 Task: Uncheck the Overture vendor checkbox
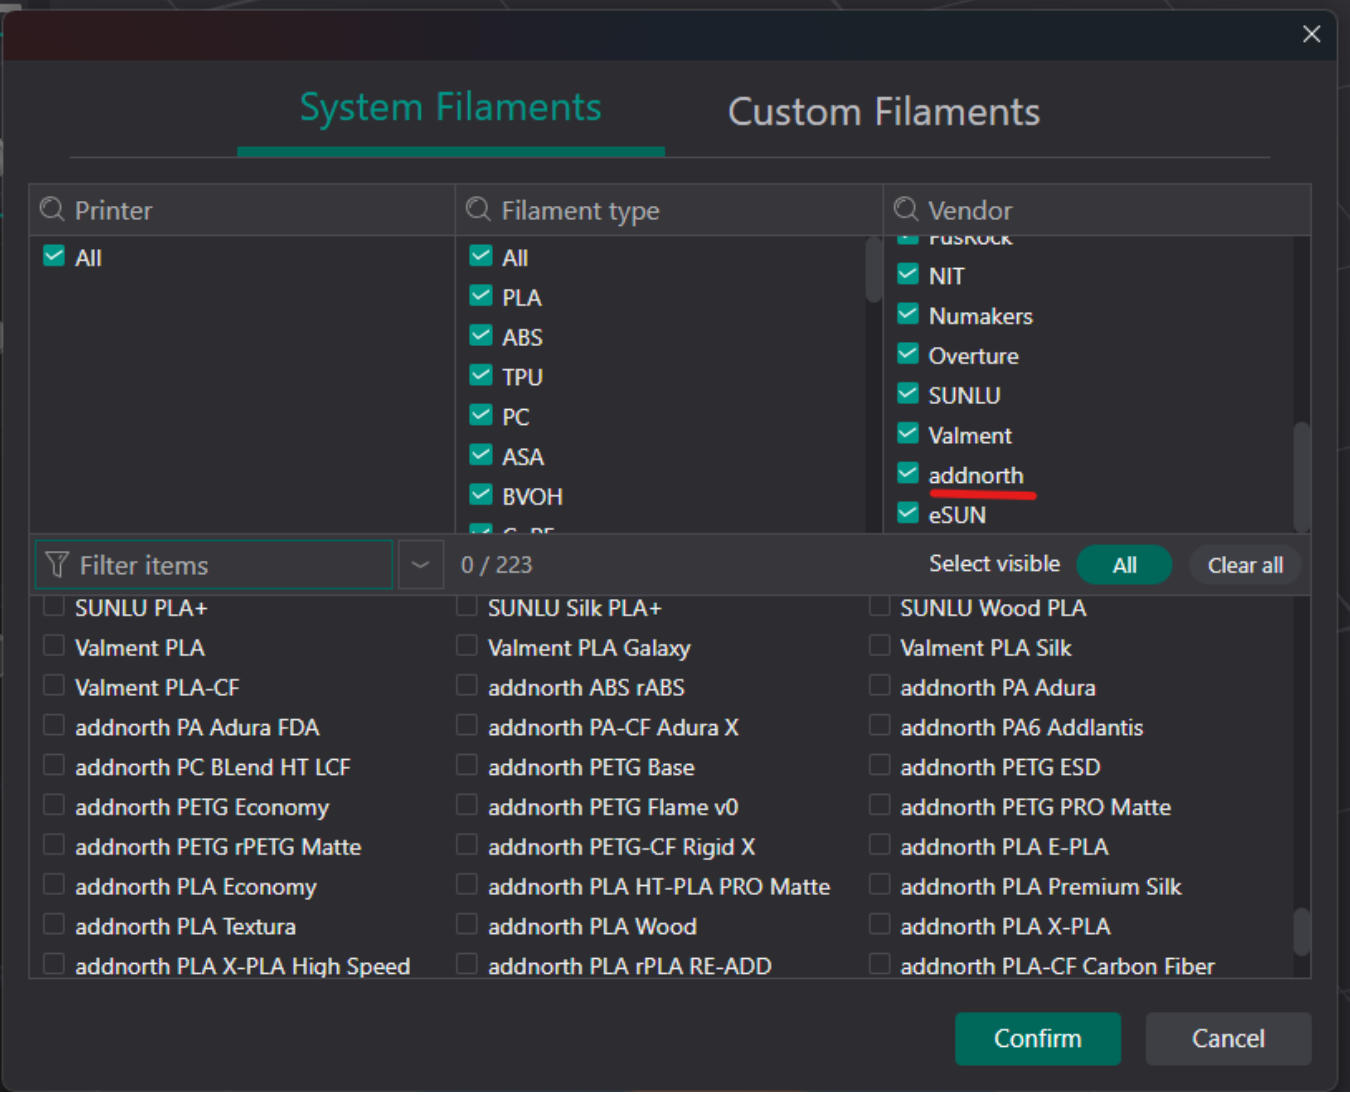tap(908, 354)
